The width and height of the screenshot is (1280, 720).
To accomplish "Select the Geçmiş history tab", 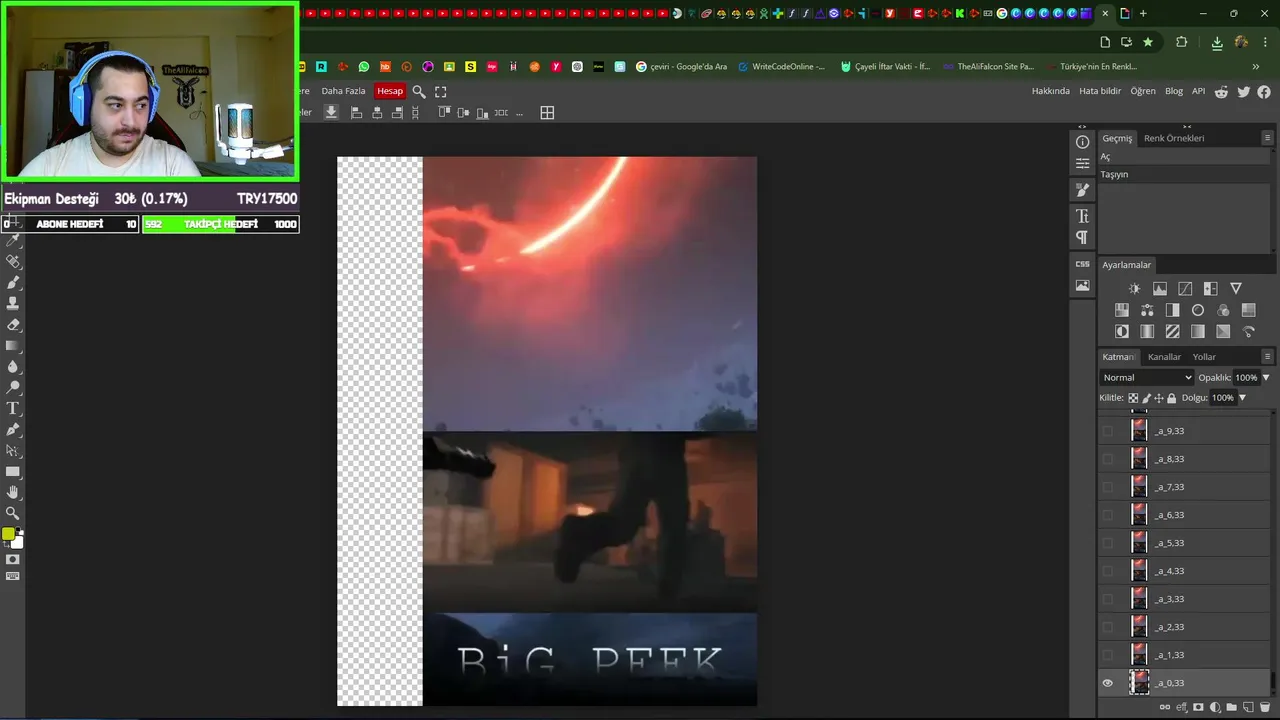I will point(1117,138).
